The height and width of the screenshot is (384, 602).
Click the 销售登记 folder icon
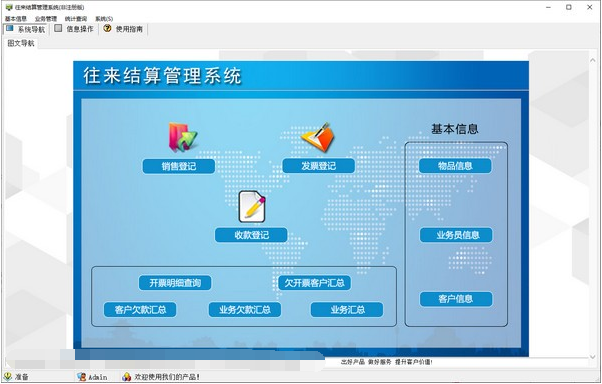(x=183, y=137)
